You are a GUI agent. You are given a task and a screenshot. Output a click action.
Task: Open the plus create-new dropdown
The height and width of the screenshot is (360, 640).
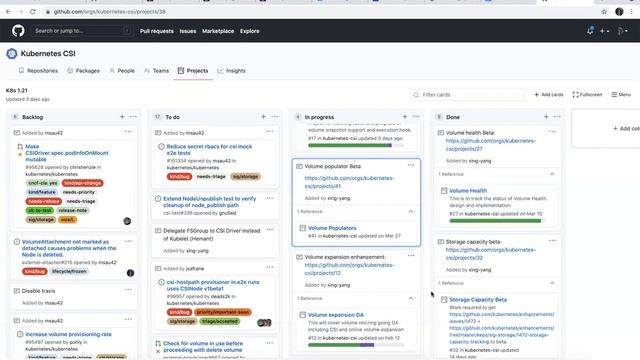point(604,31)
